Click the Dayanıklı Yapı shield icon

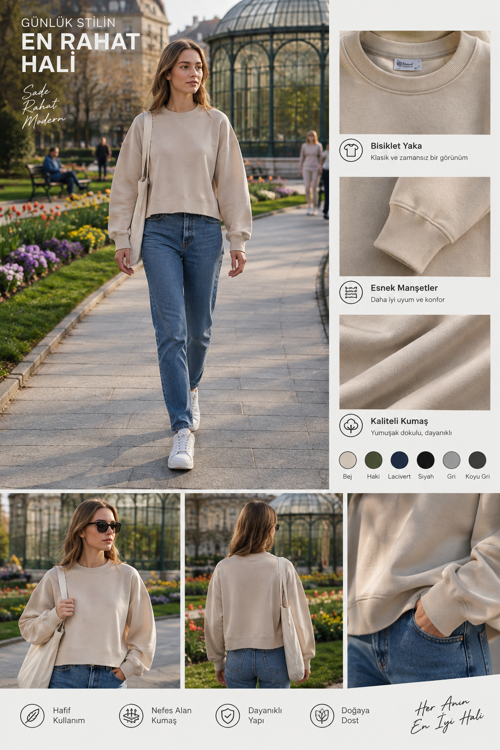point(228,716)
